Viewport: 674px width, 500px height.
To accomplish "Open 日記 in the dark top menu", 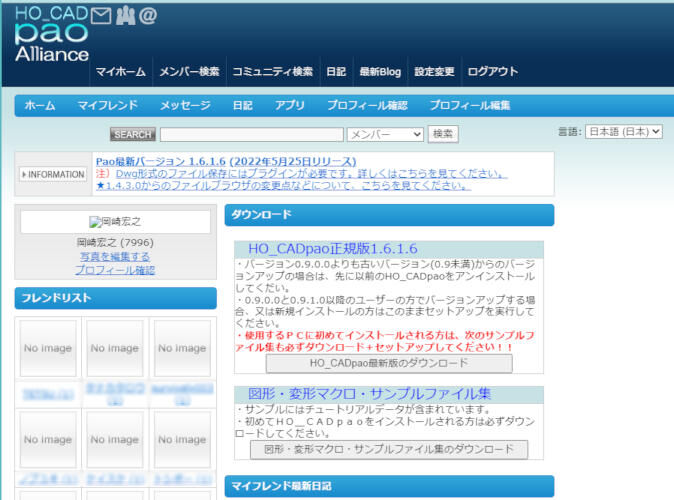I will click(x=336, y=71).
